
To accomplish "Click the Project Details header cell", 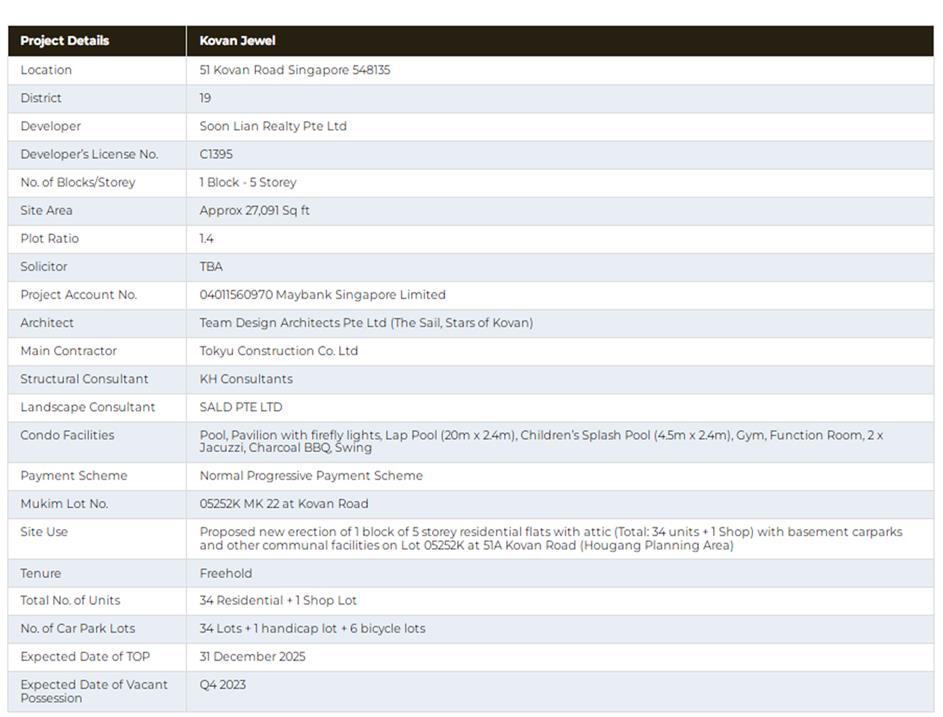I will click(65, 41).
